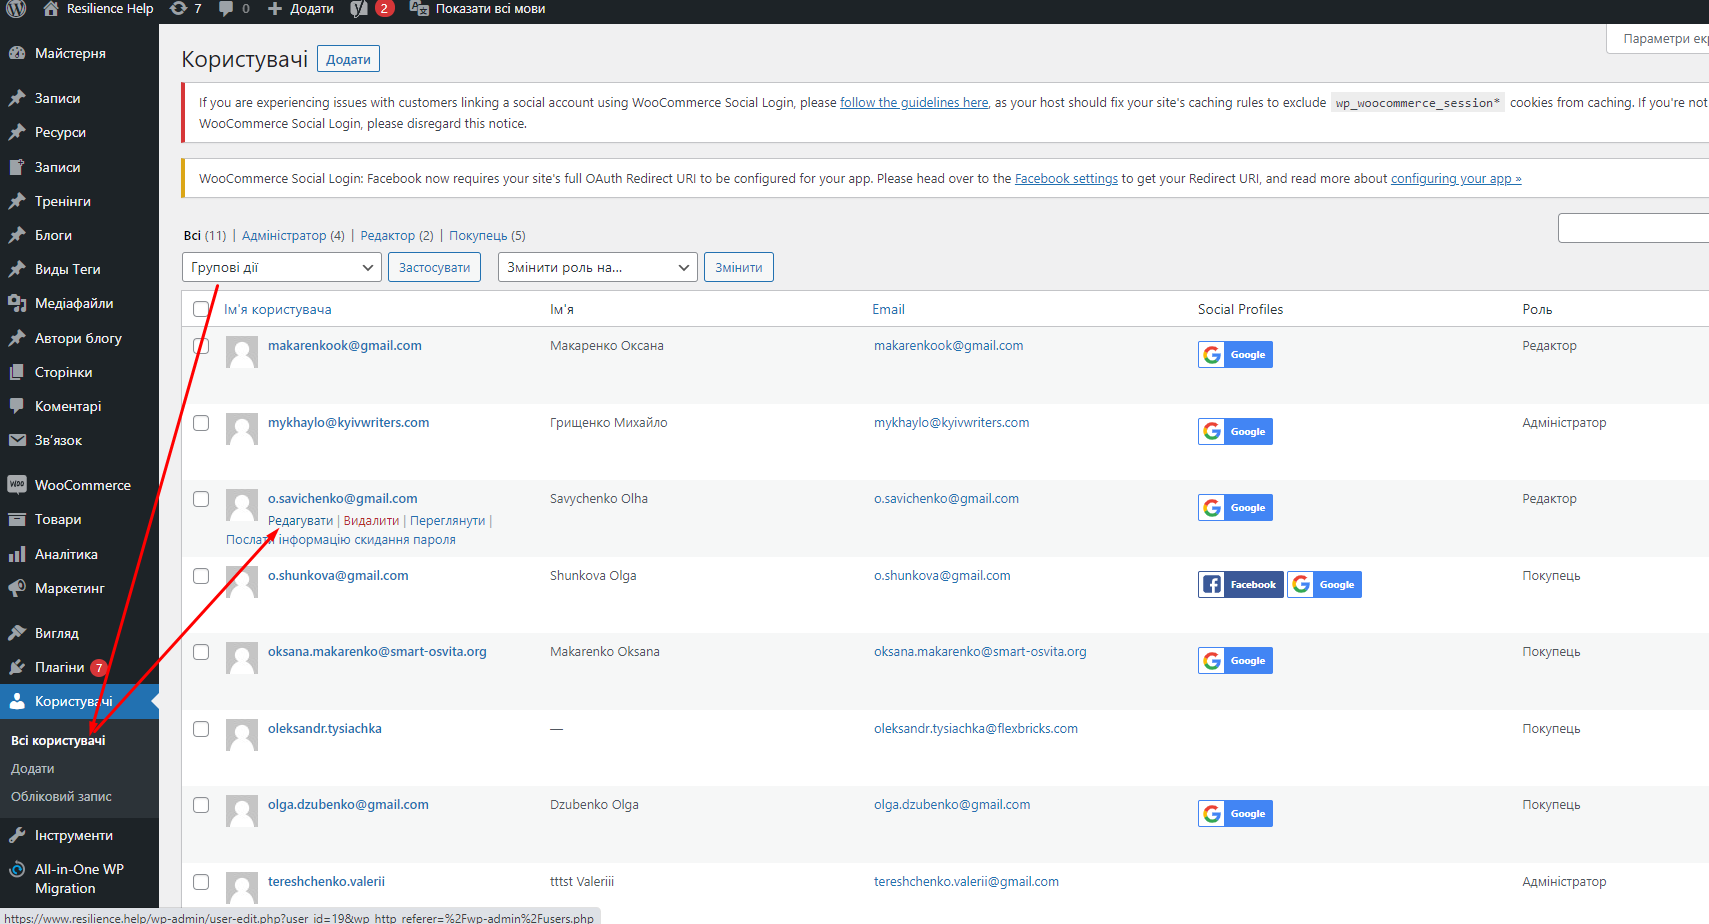Click Видалити under o.savichenko@gmail.com

click(x=371, y=521)
